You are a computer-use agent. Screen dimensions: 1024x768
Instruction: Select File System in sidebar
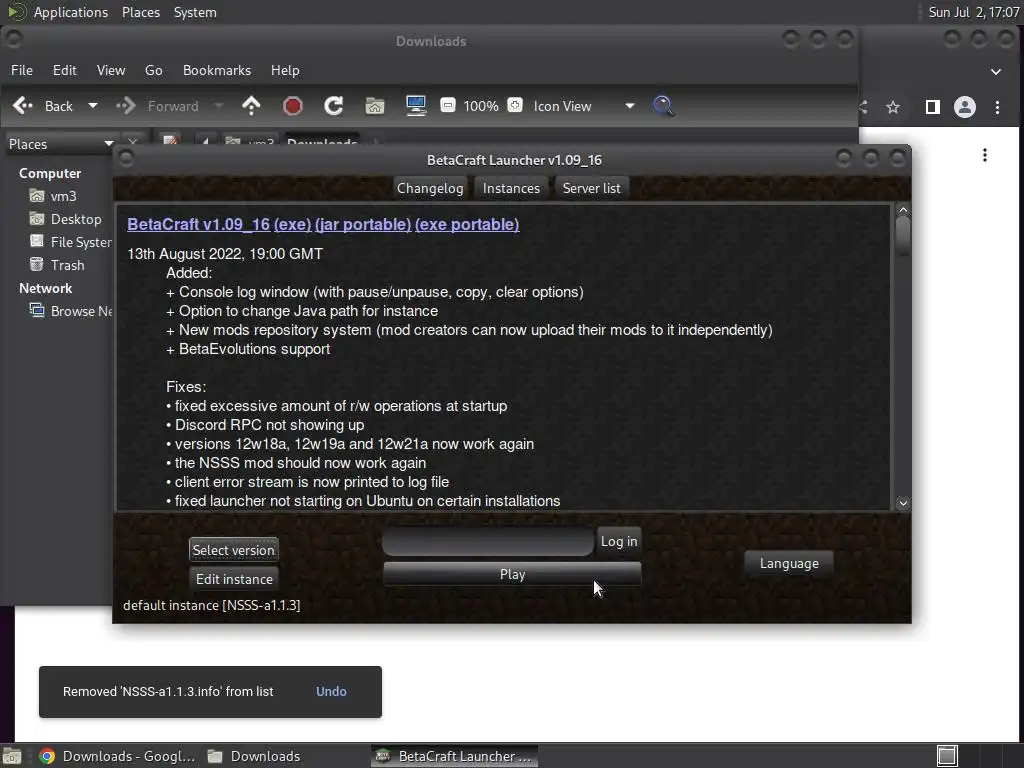(69, 242)
